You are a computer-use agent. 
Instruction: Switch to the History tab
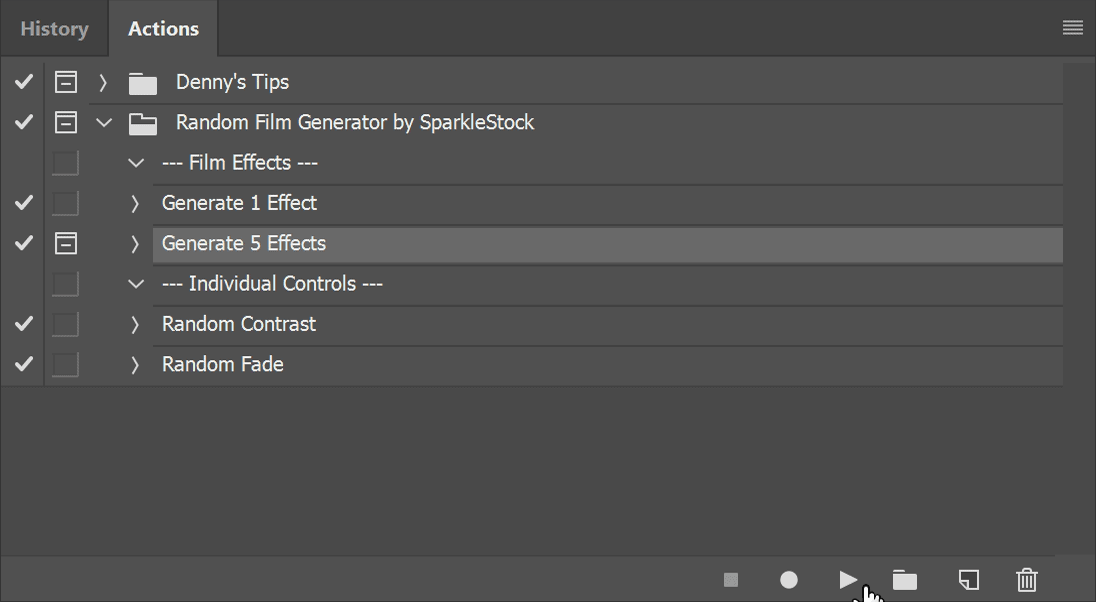click(55, 29)
